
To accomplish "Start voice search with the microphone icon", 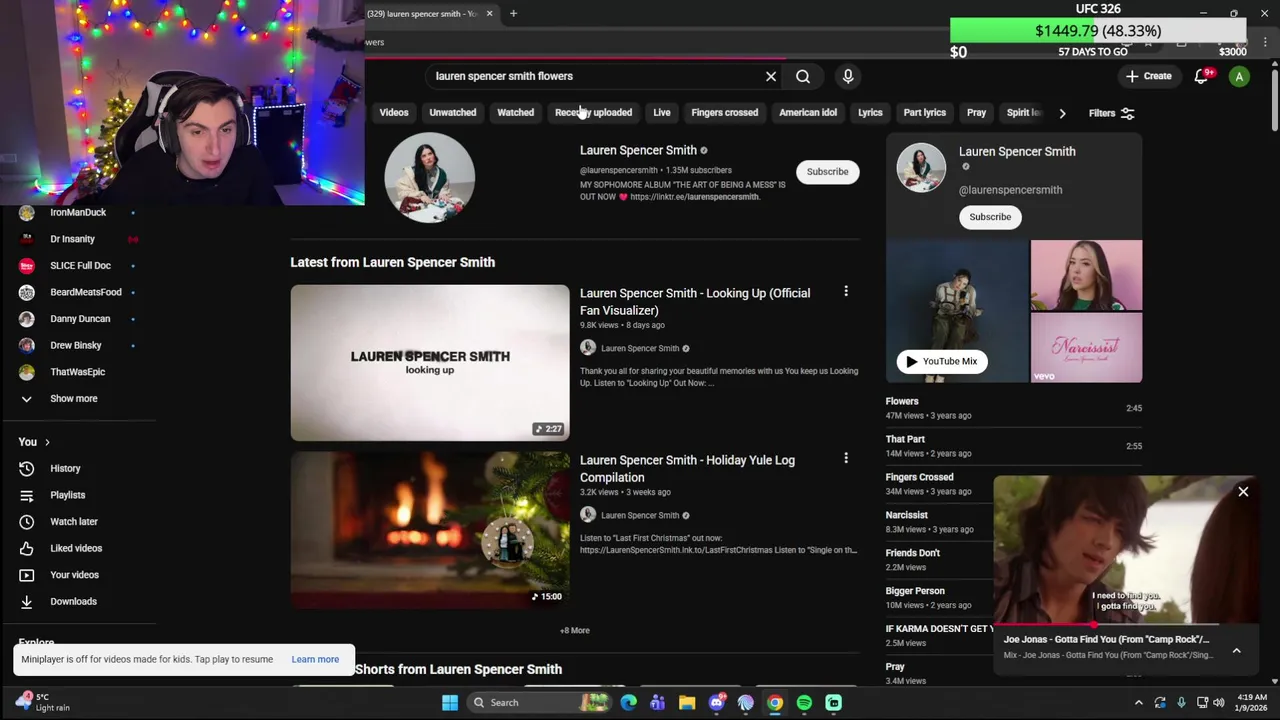I will [848, 76].
